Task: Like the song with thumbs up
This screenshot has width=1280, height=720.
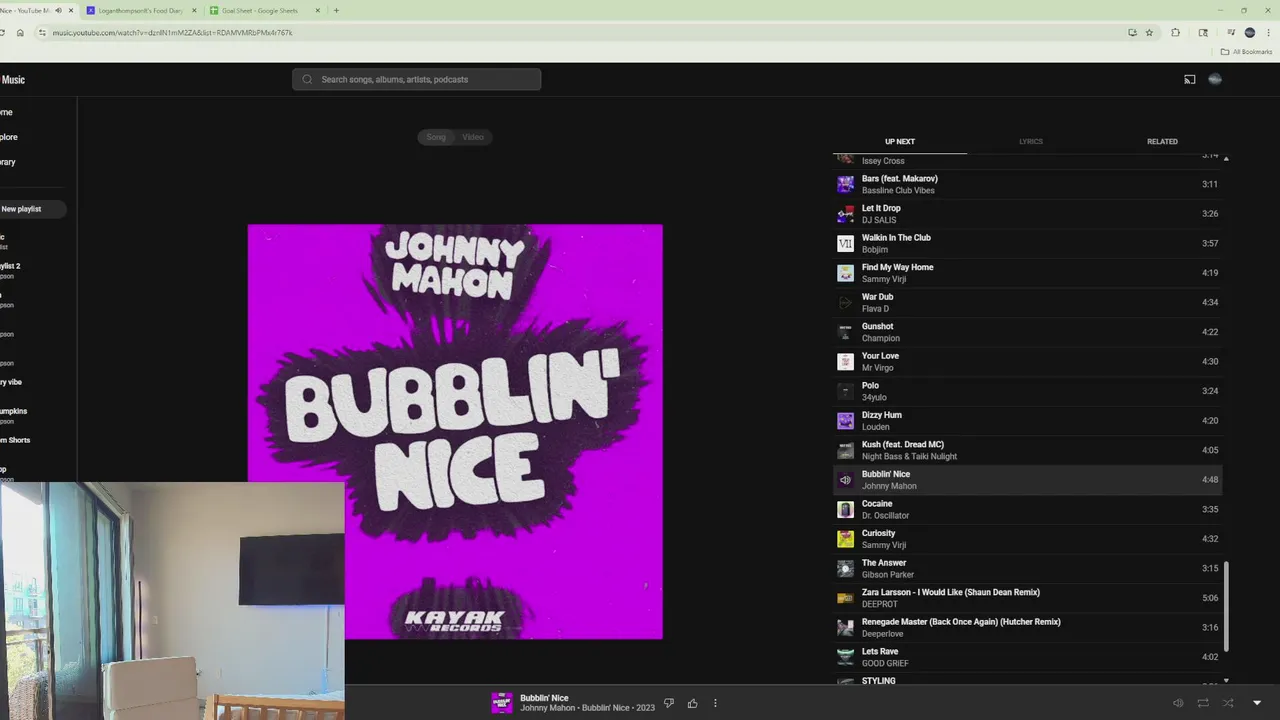Action: coord(692,703)
